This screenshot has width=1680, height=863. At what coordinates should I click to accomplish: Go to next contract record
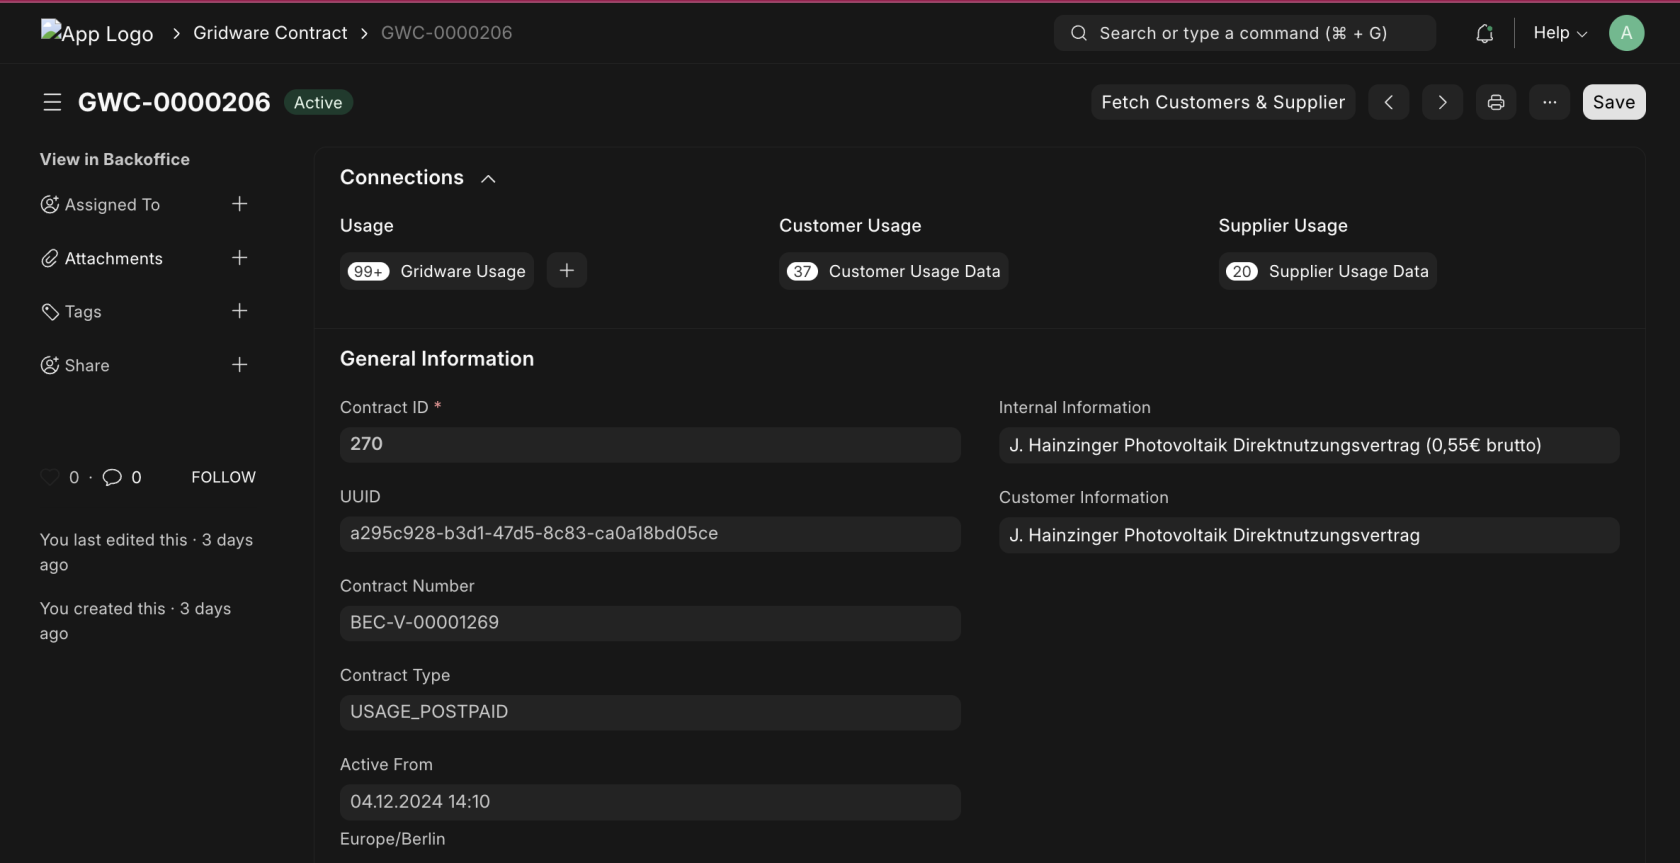coord(1442,102)
